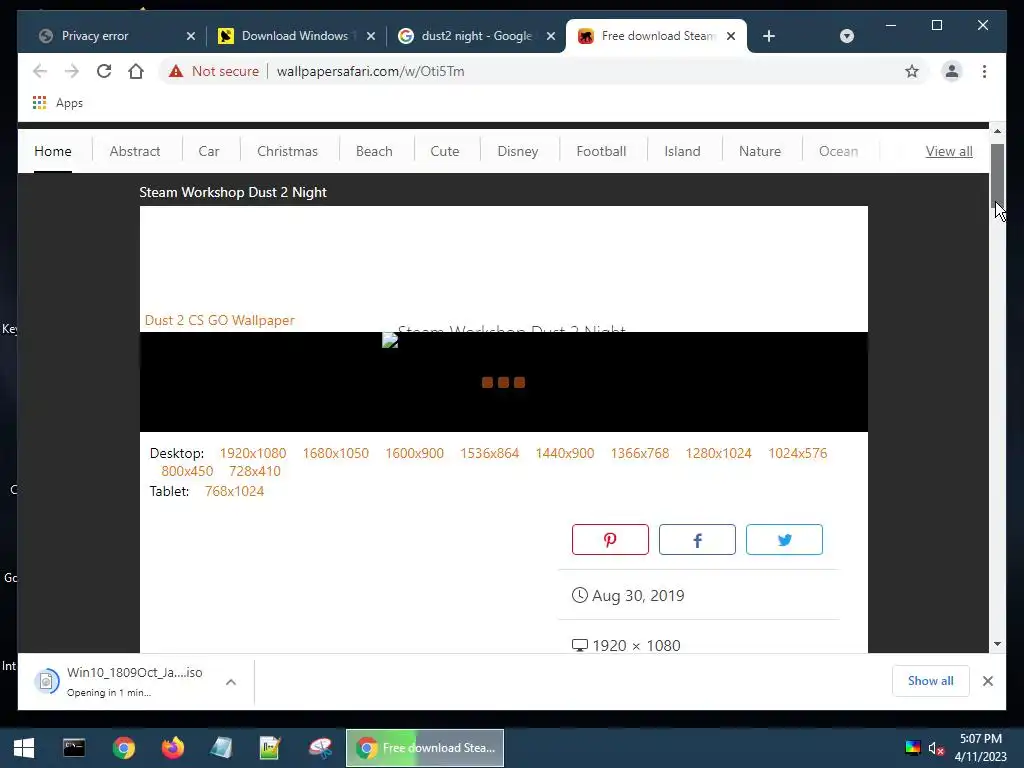Open the Nature wallpaper category
This screenshot has width=1024, height=768.
click(x=760, y=151)
